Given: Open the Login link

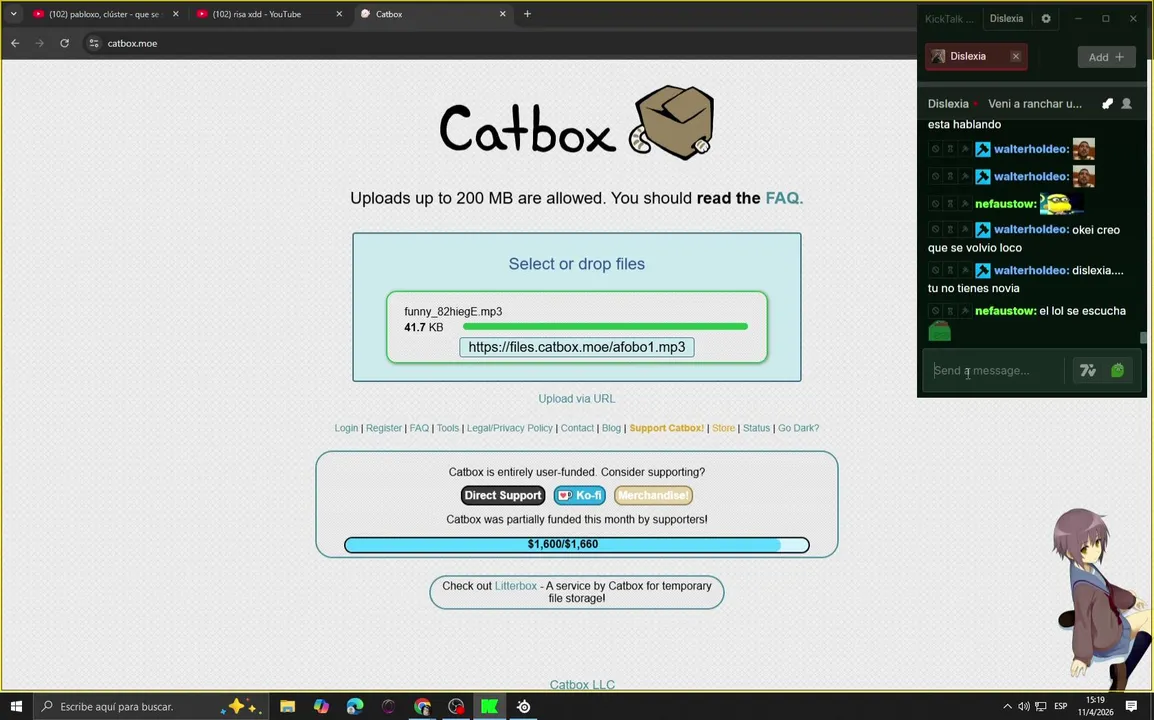Looking at the screenshot, I should click(x=346, y=428).
